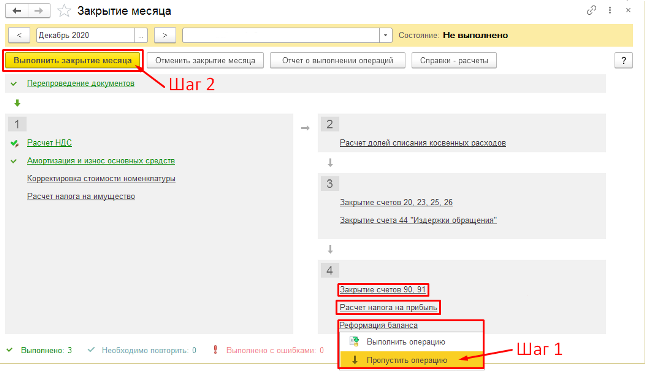651x373 pixels.
Task: Click the checkmark icon beside Расчет НДС
Action: (15, 143)
